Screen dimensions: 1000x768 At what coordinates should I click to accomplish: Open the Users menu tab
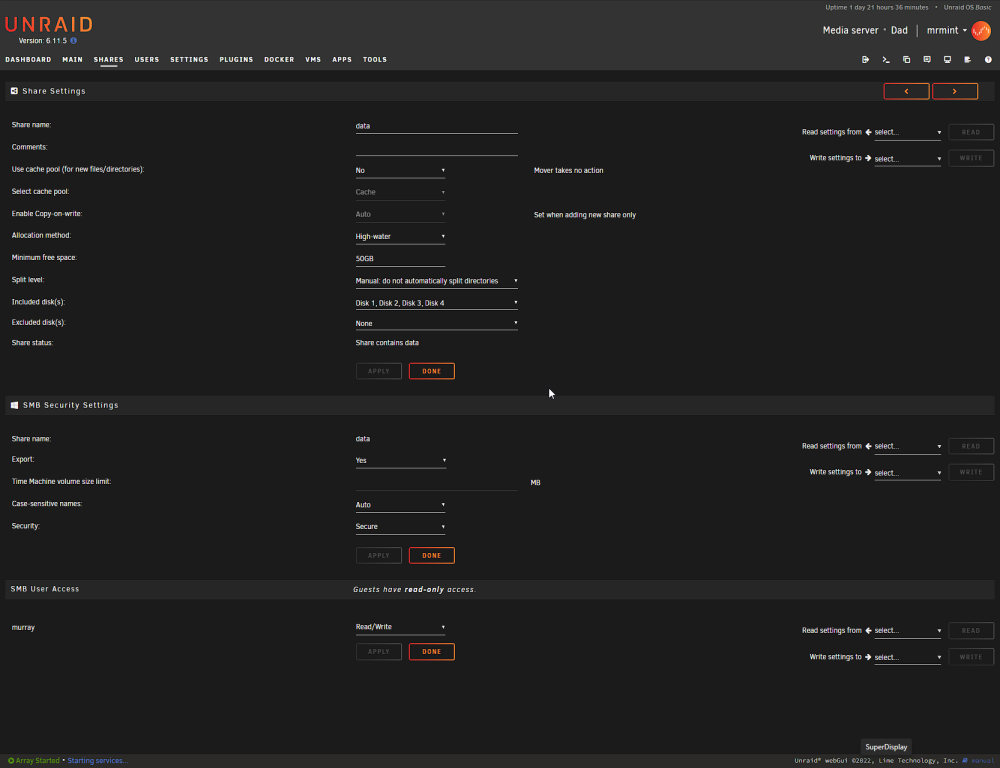[147, 59]
